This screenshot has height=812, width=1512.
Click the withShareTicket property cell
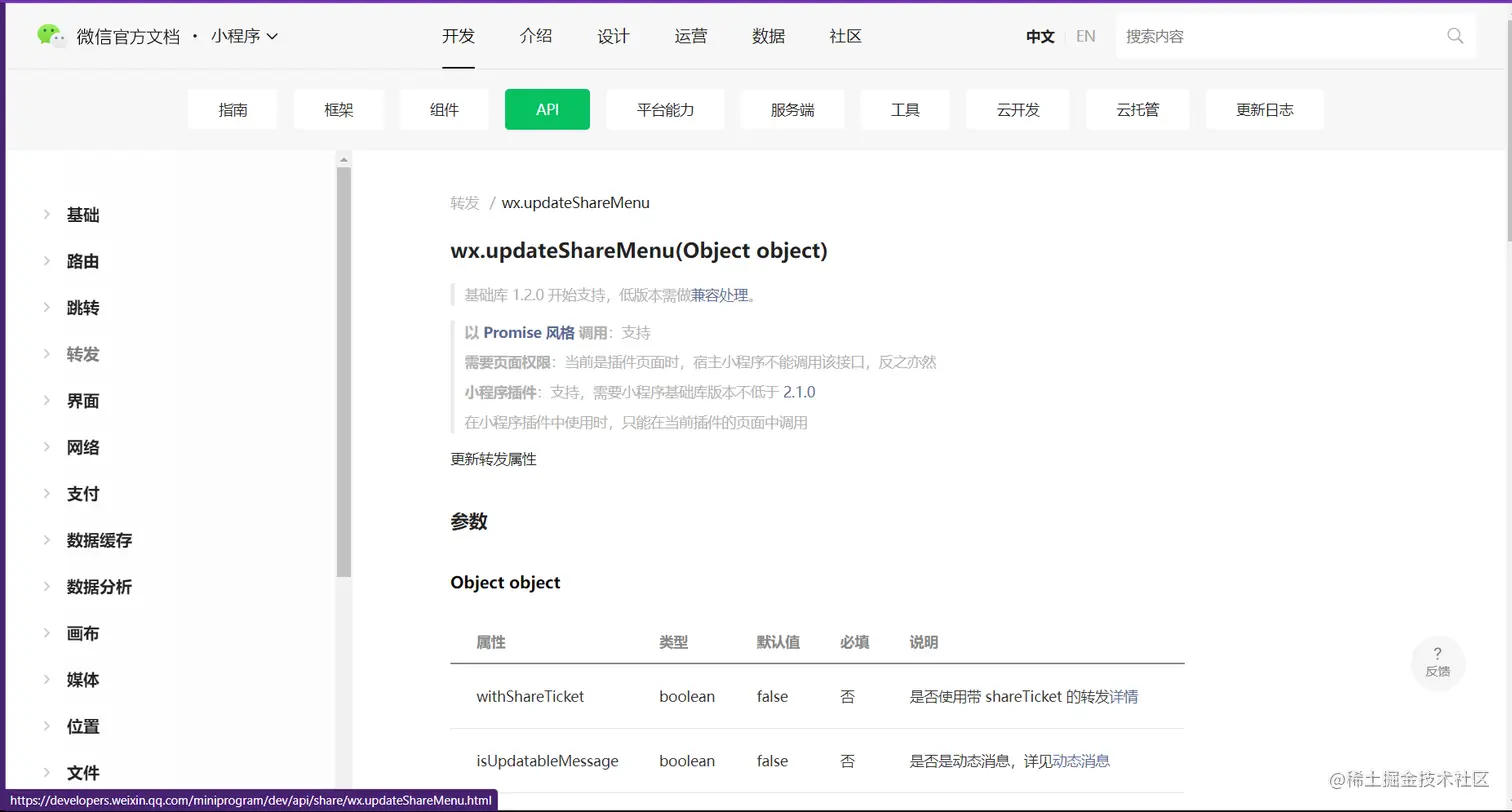pos(530,696)
